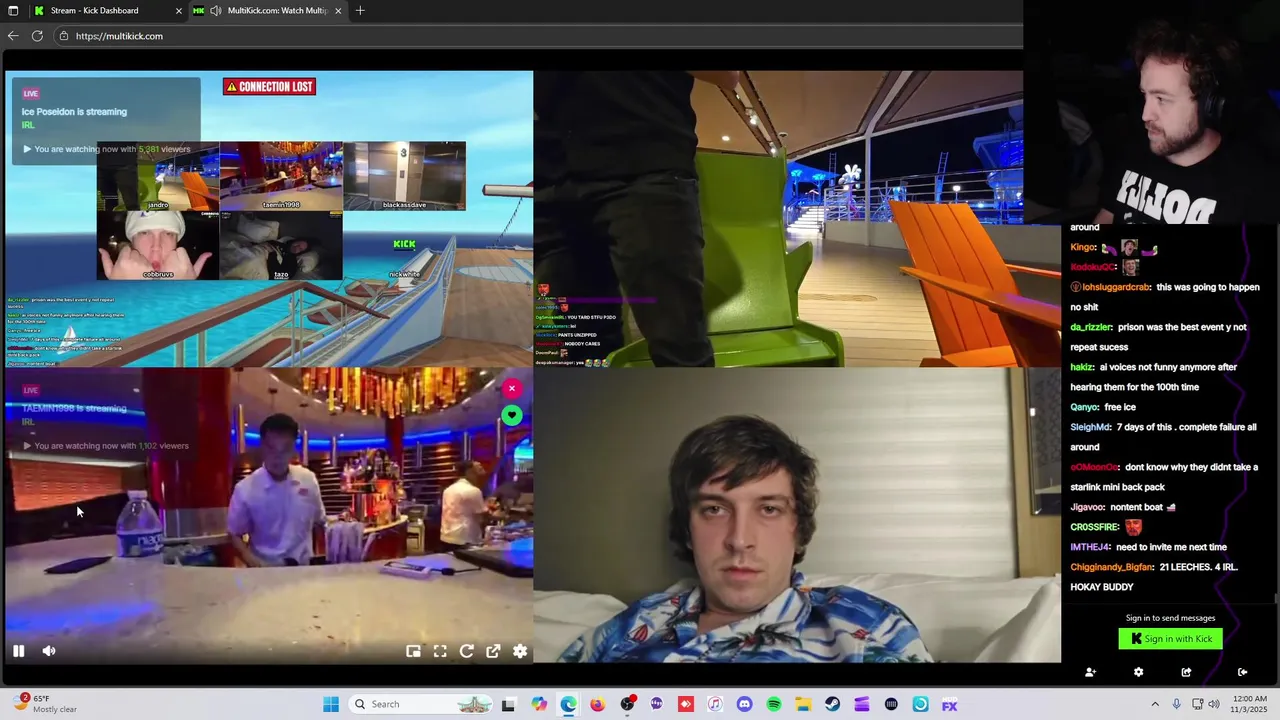Click chat username Qanyo

click(x=1085, y=407)
